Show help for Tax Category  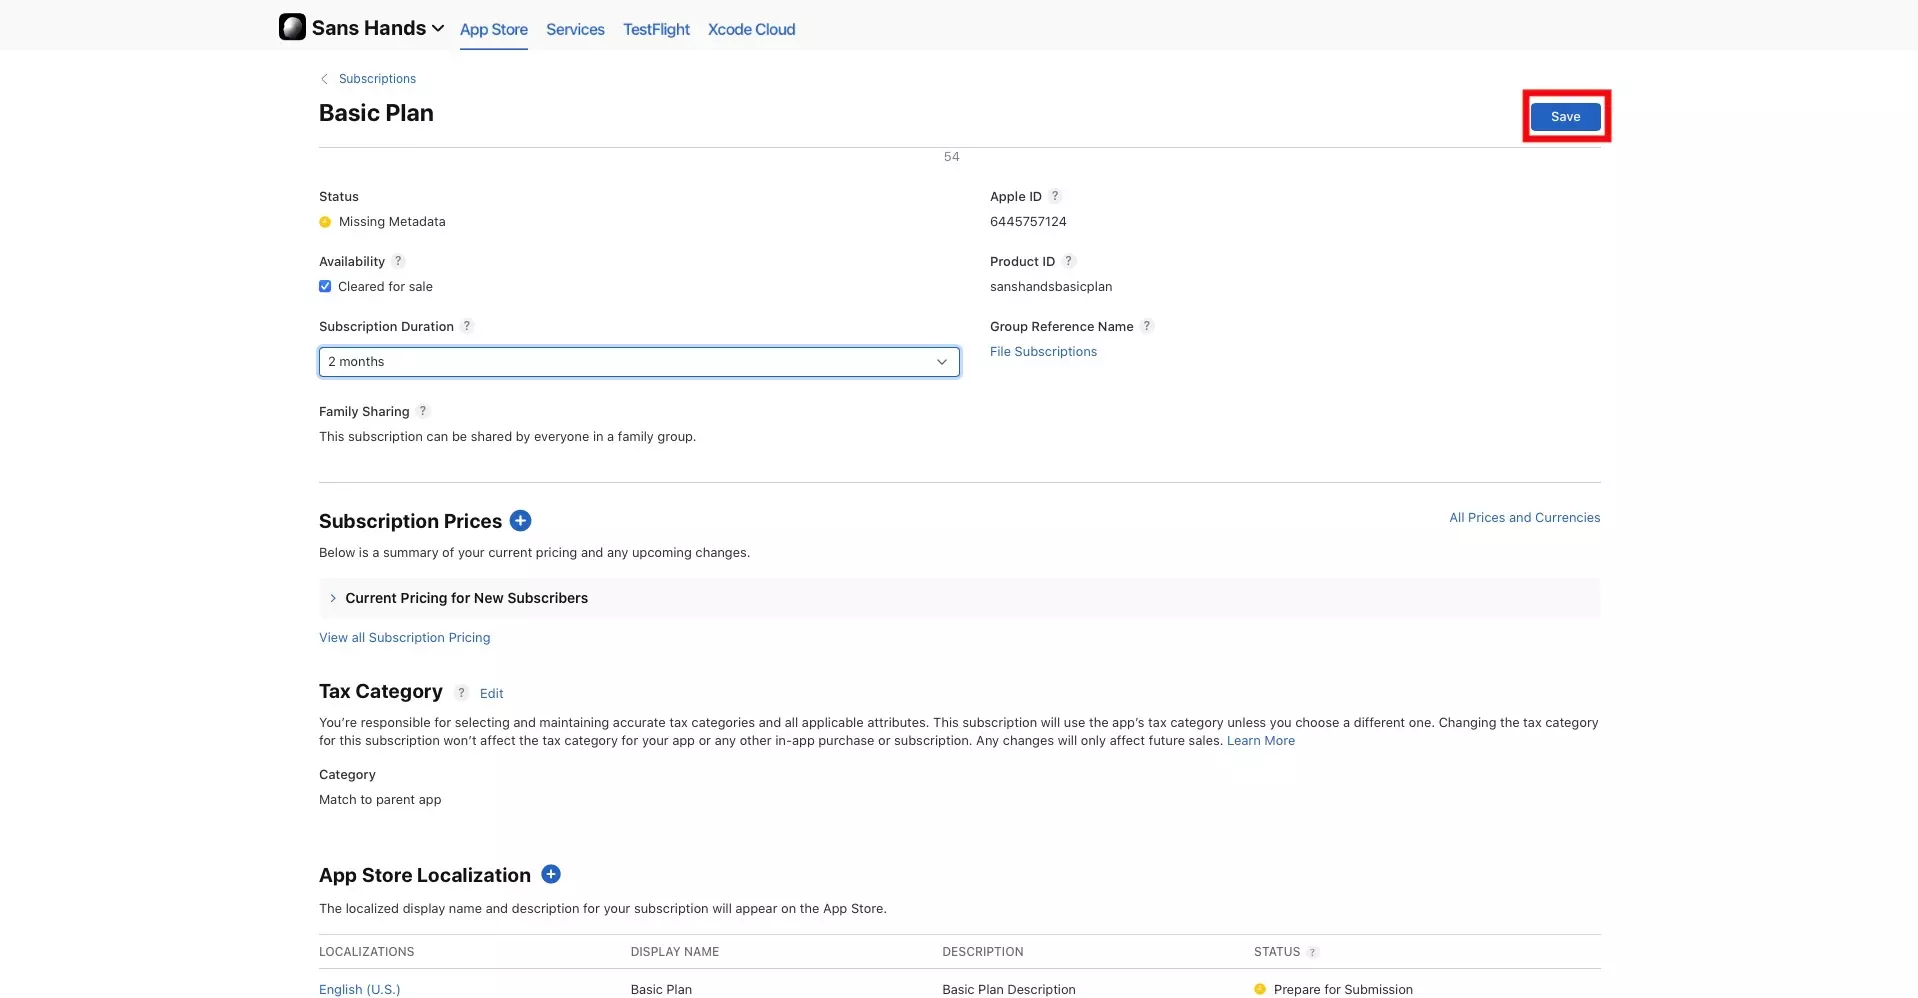pos(461,692)
